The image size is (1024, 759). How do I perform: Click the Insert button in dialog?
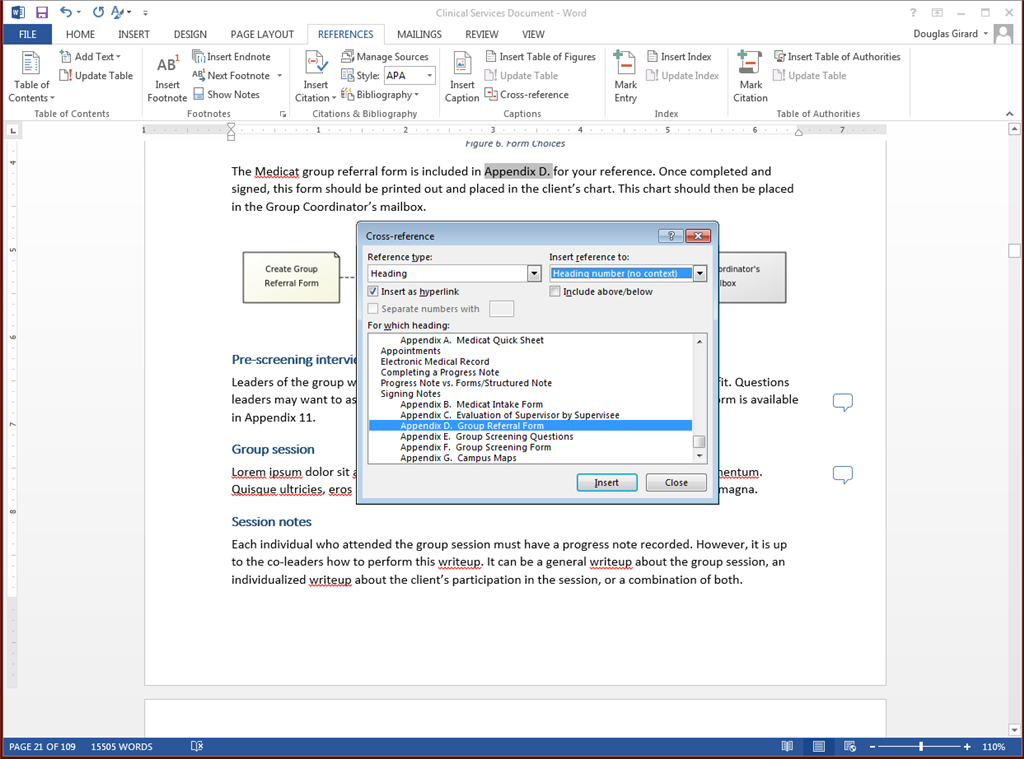click(x=607, y=483)
